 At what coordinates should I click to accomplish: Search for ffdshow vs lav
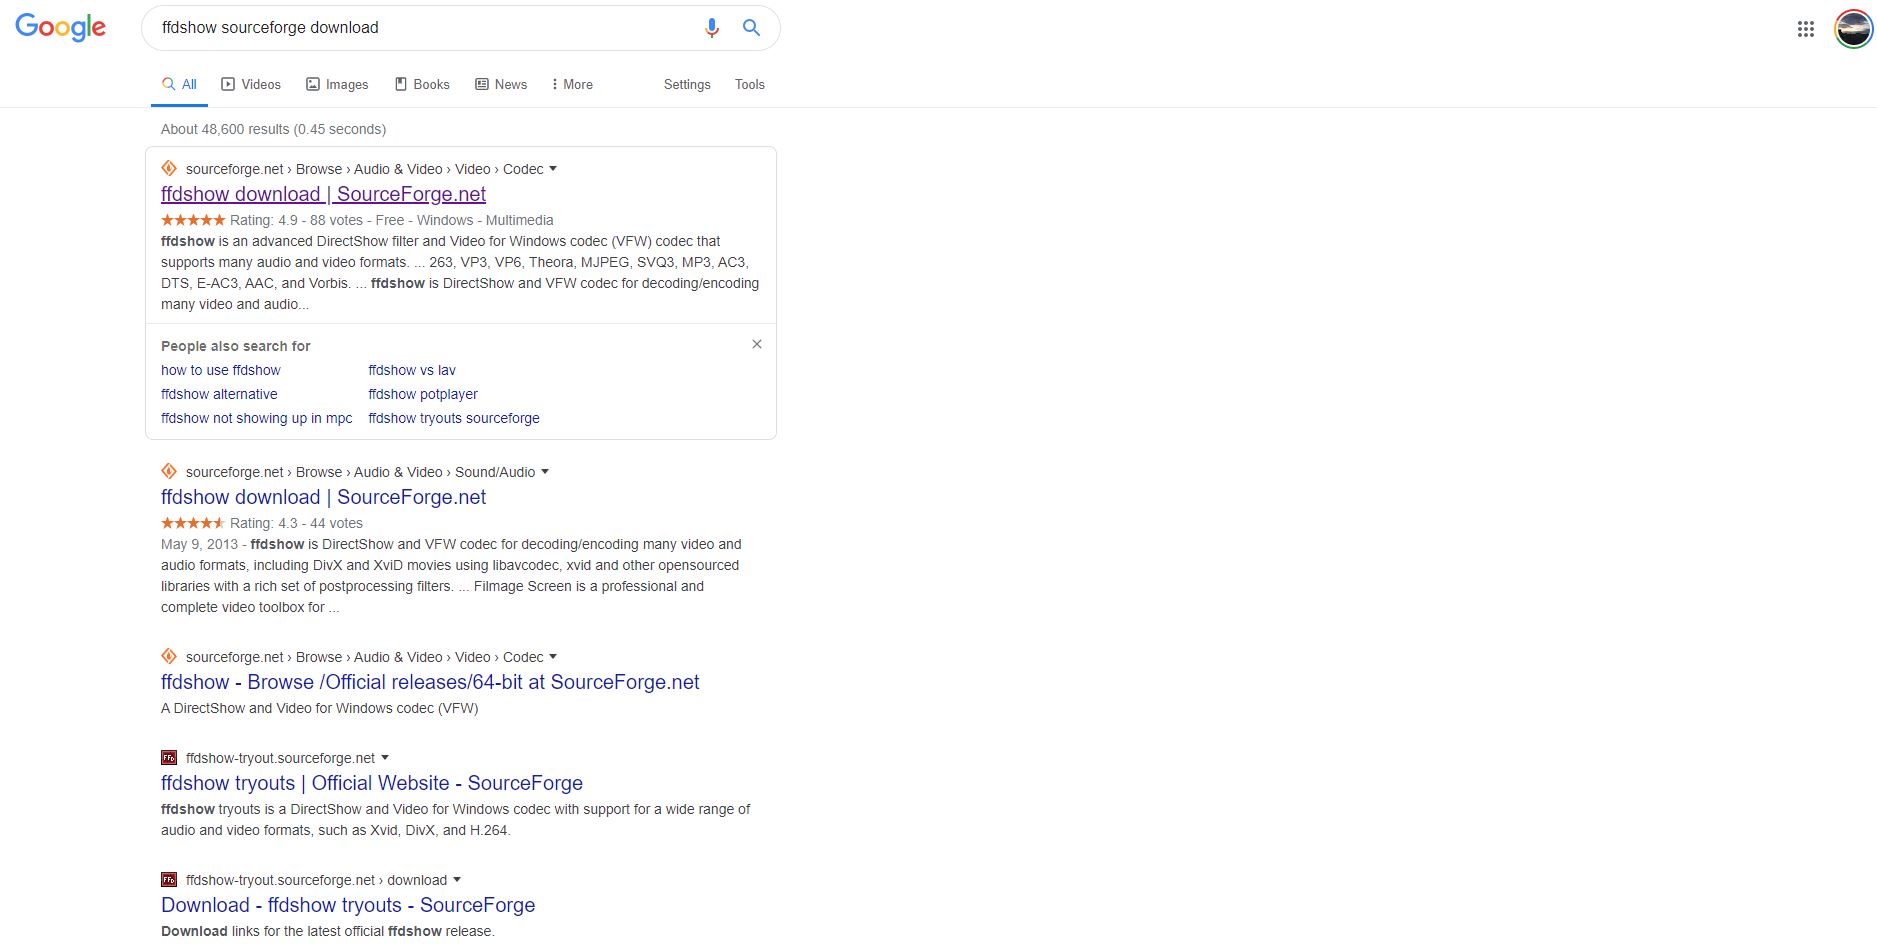click(x=412, y=370)
